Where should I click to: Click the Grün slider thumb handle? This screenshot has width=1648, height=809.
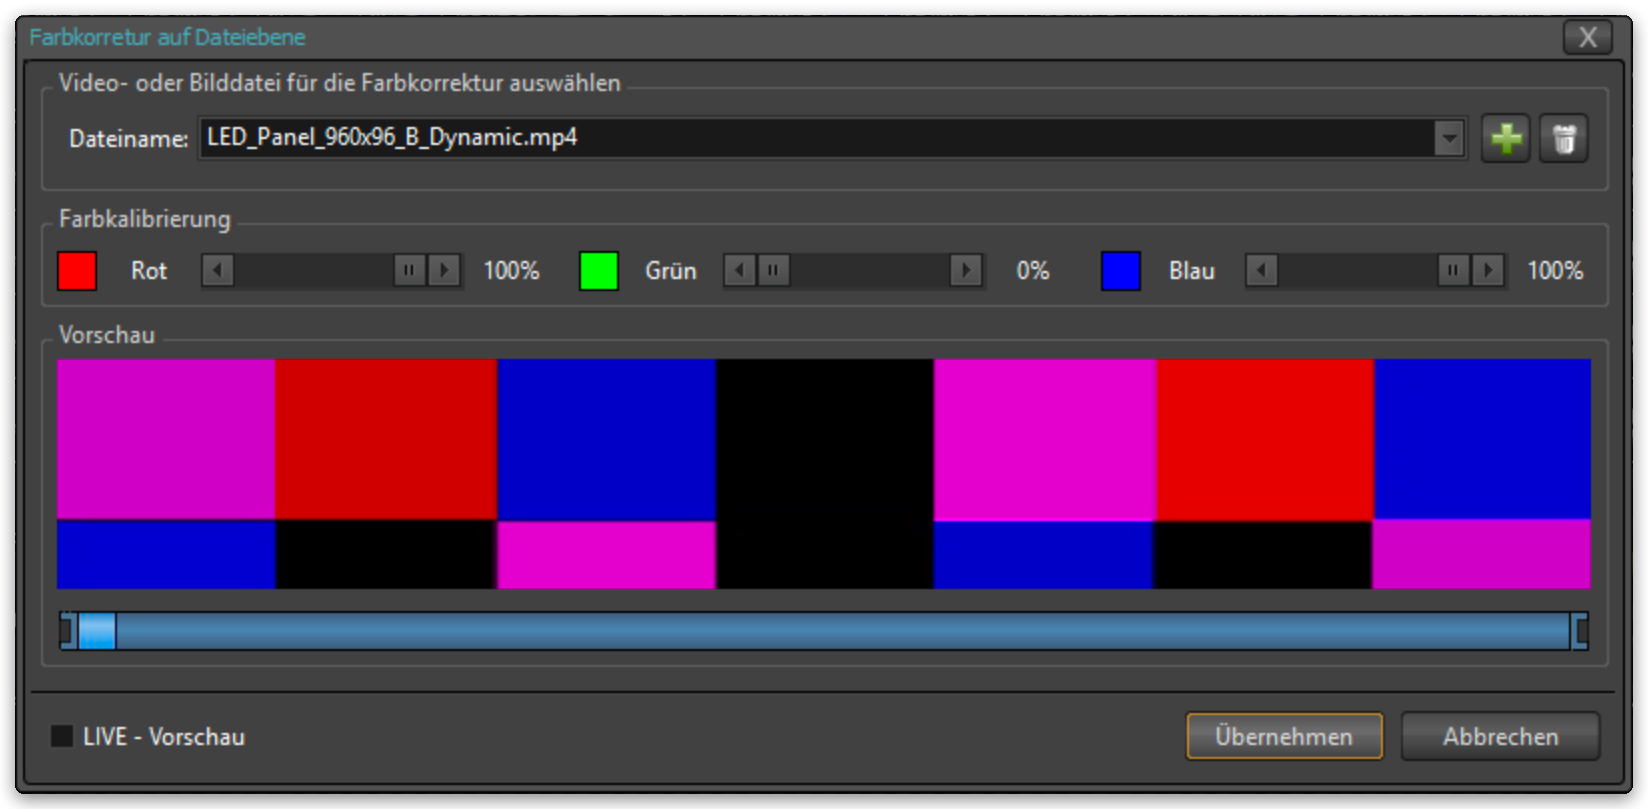click(x=773, y=271)
